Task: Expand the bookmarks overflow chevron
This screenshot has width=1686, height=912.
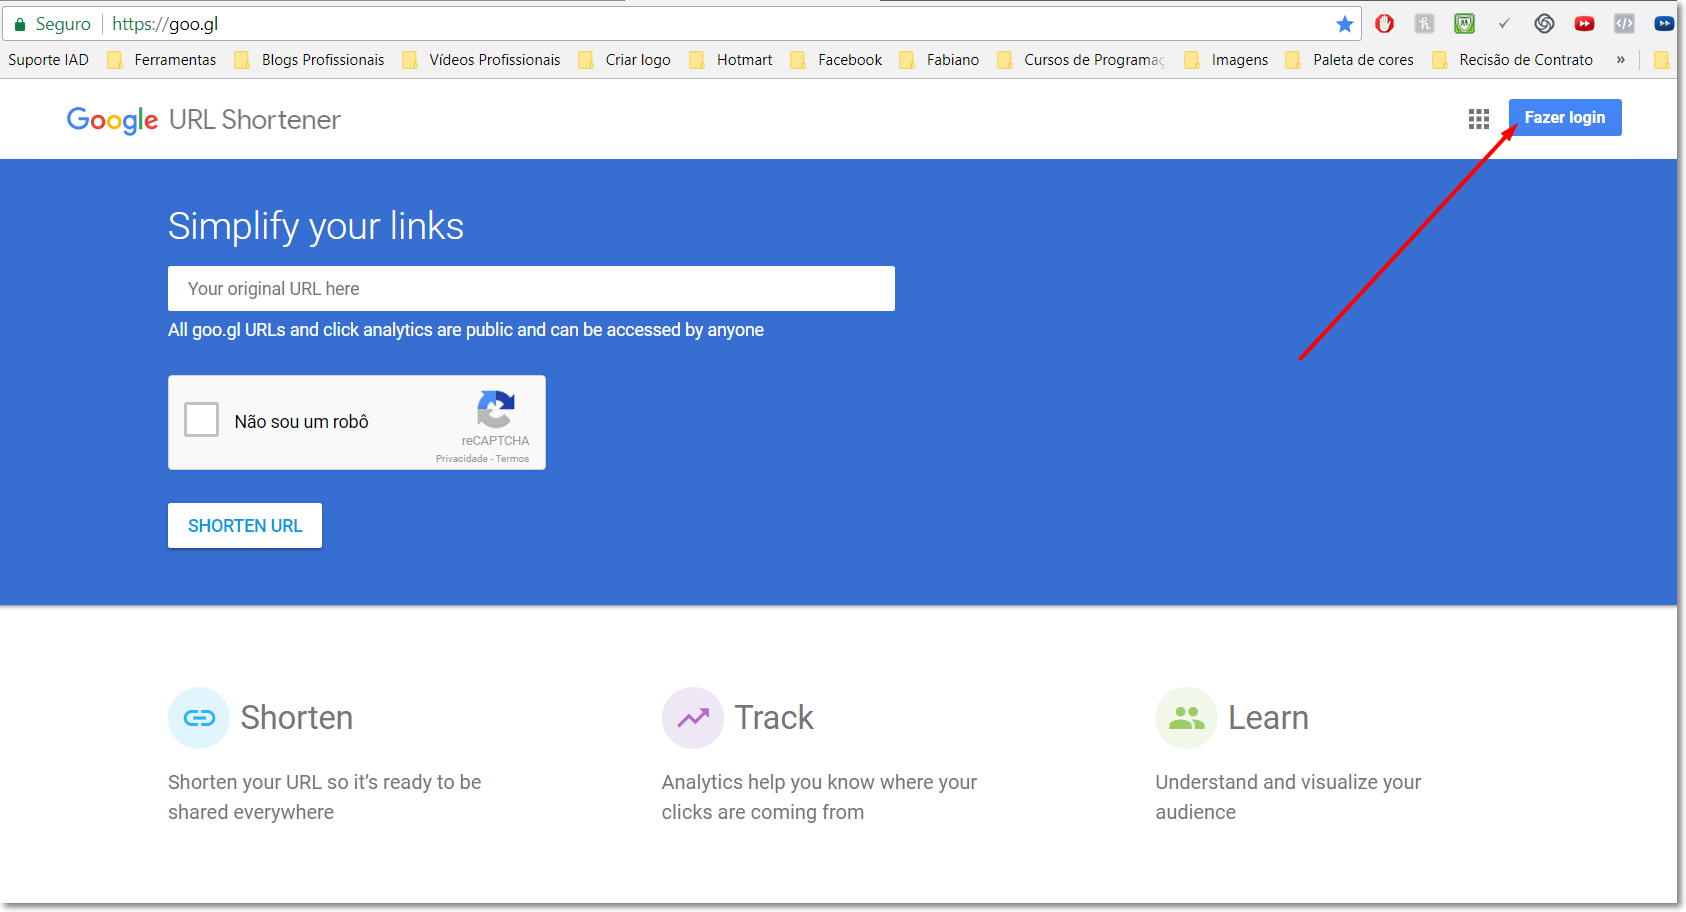Action: (x=1621, y=60)
